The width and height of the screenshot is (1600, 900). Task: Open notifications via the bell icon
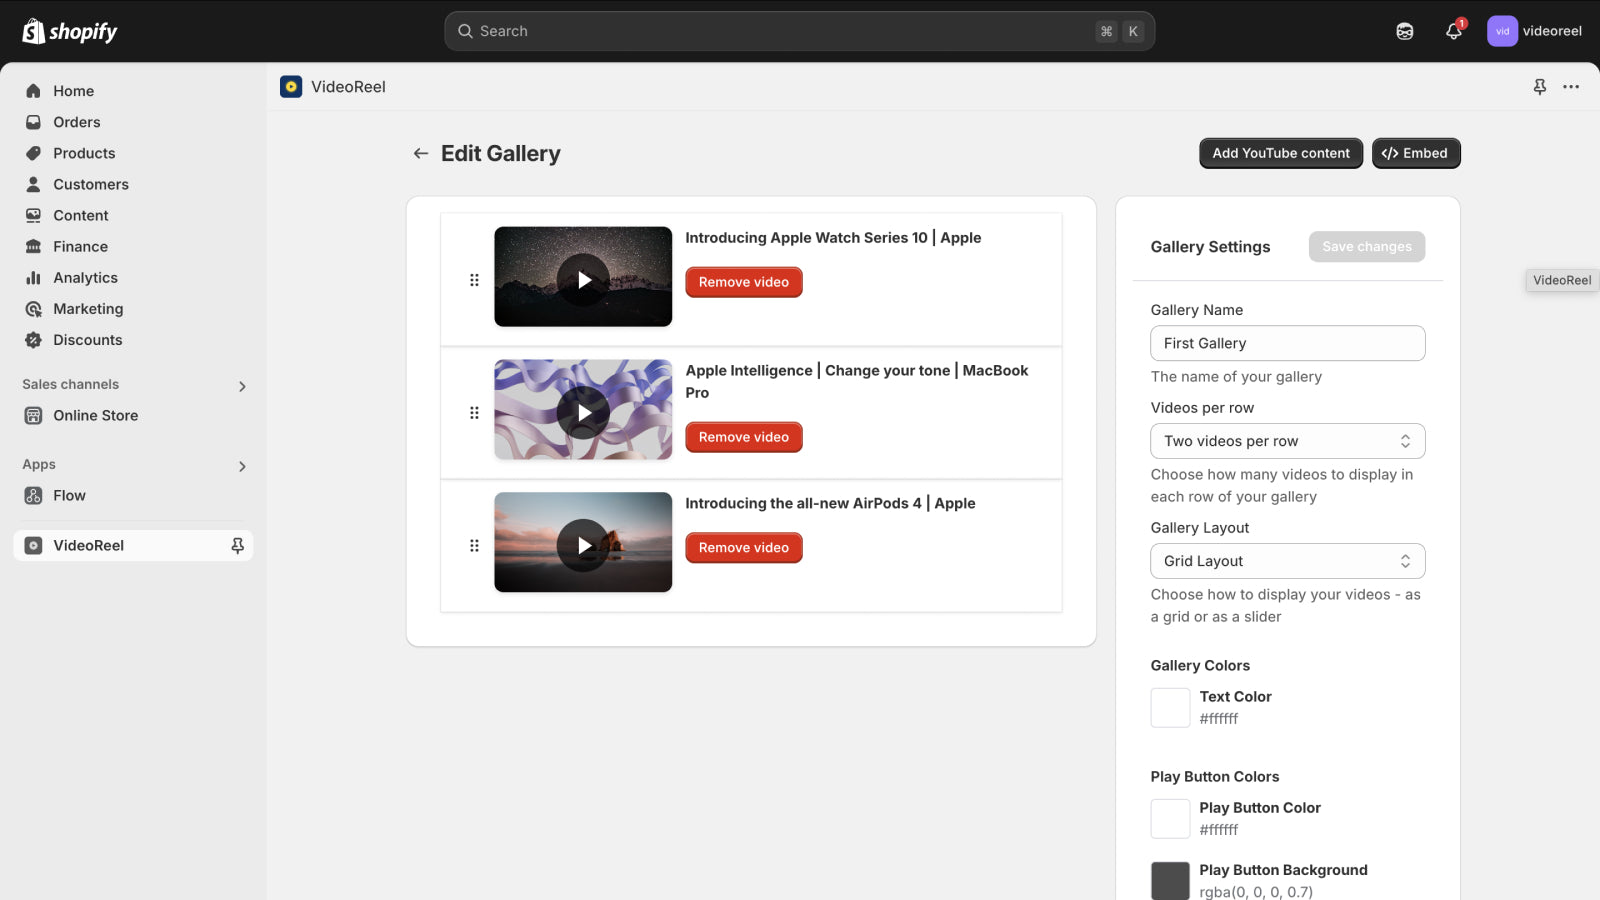tap(1452, 31)
